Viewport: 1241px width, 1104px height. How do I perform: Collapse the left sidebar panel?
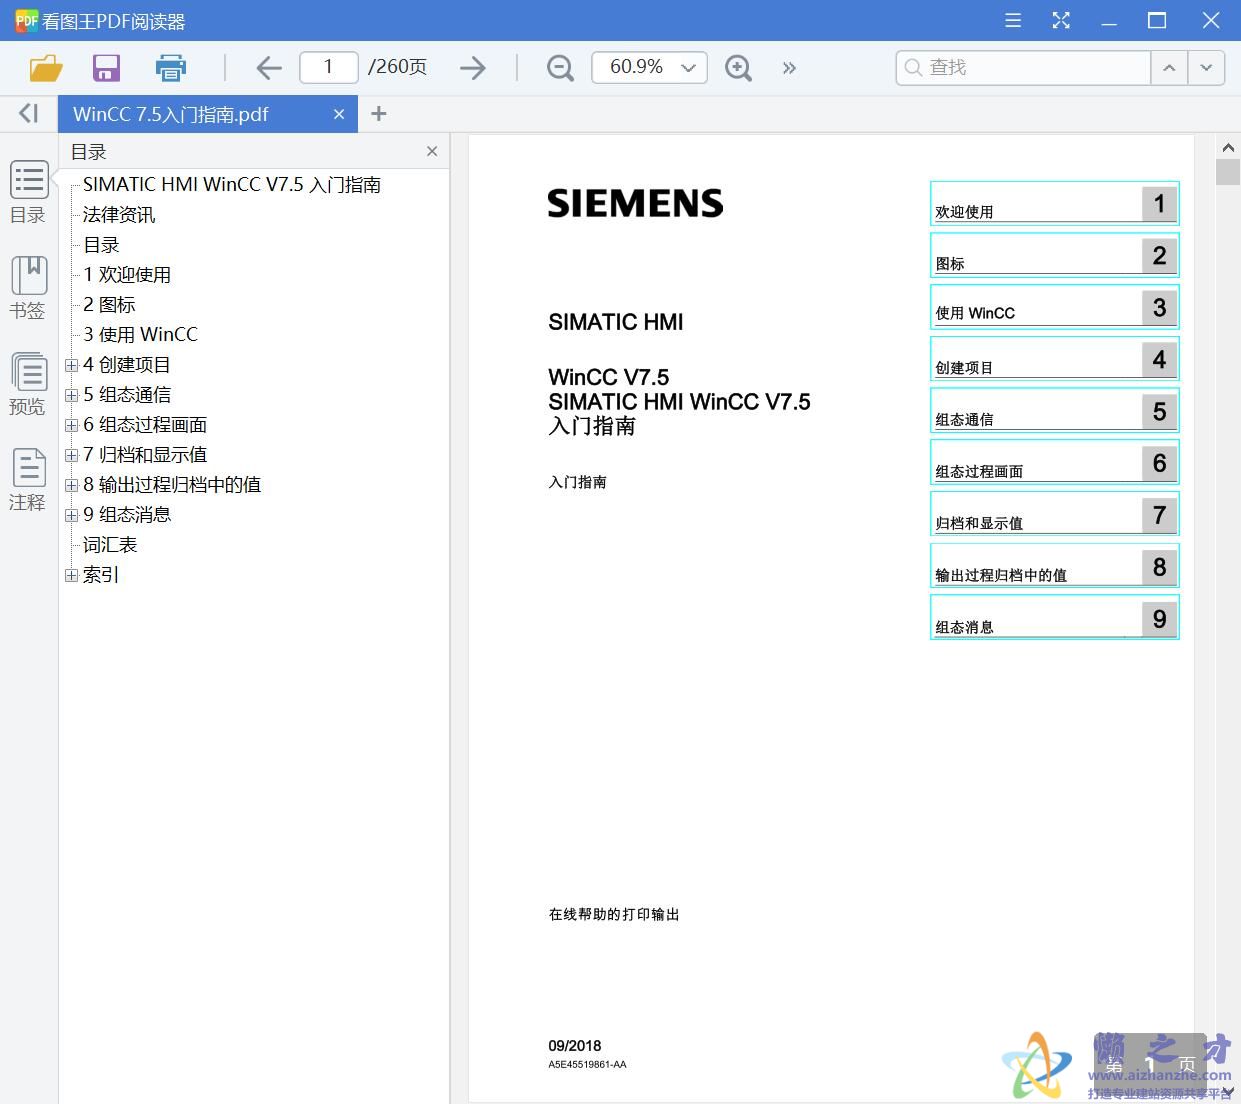point(29,113)
